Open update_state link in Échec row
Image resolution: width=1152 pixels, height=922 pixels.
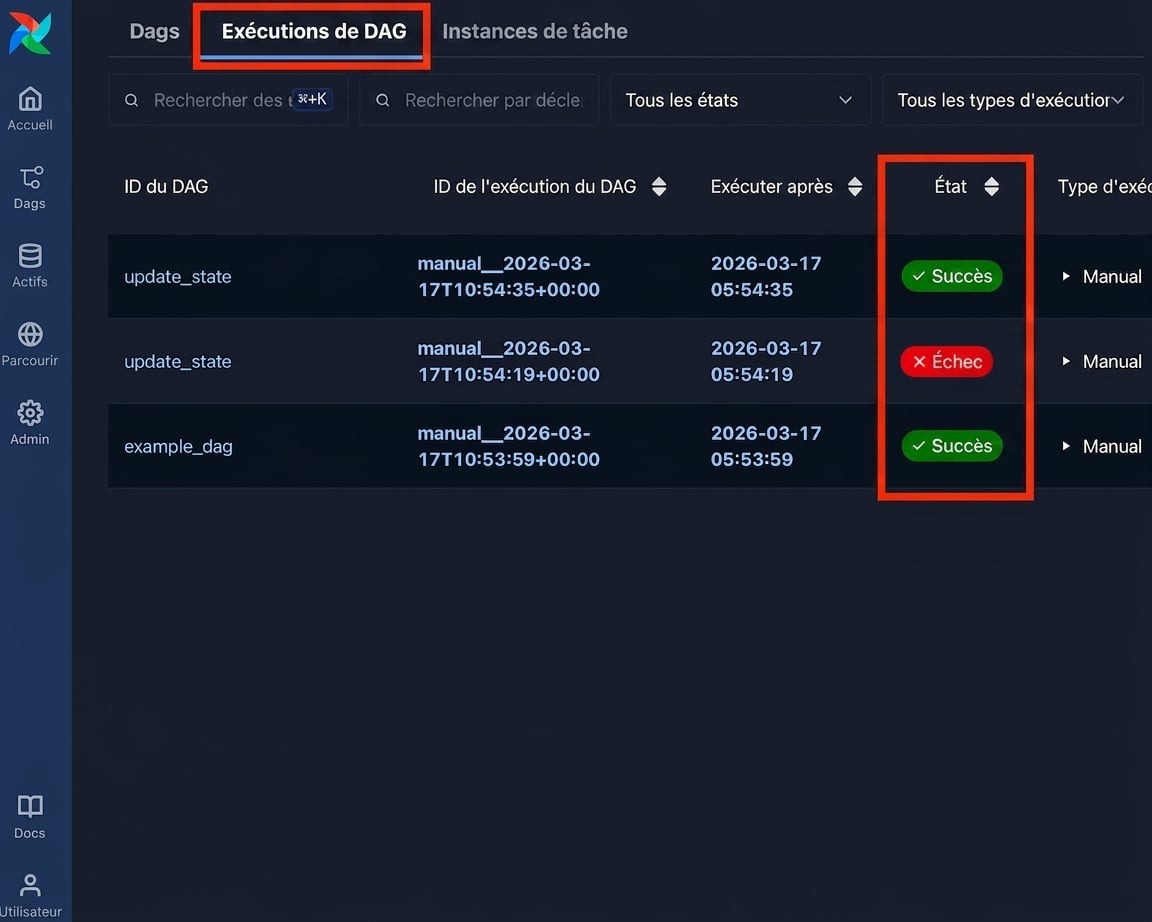178,361
